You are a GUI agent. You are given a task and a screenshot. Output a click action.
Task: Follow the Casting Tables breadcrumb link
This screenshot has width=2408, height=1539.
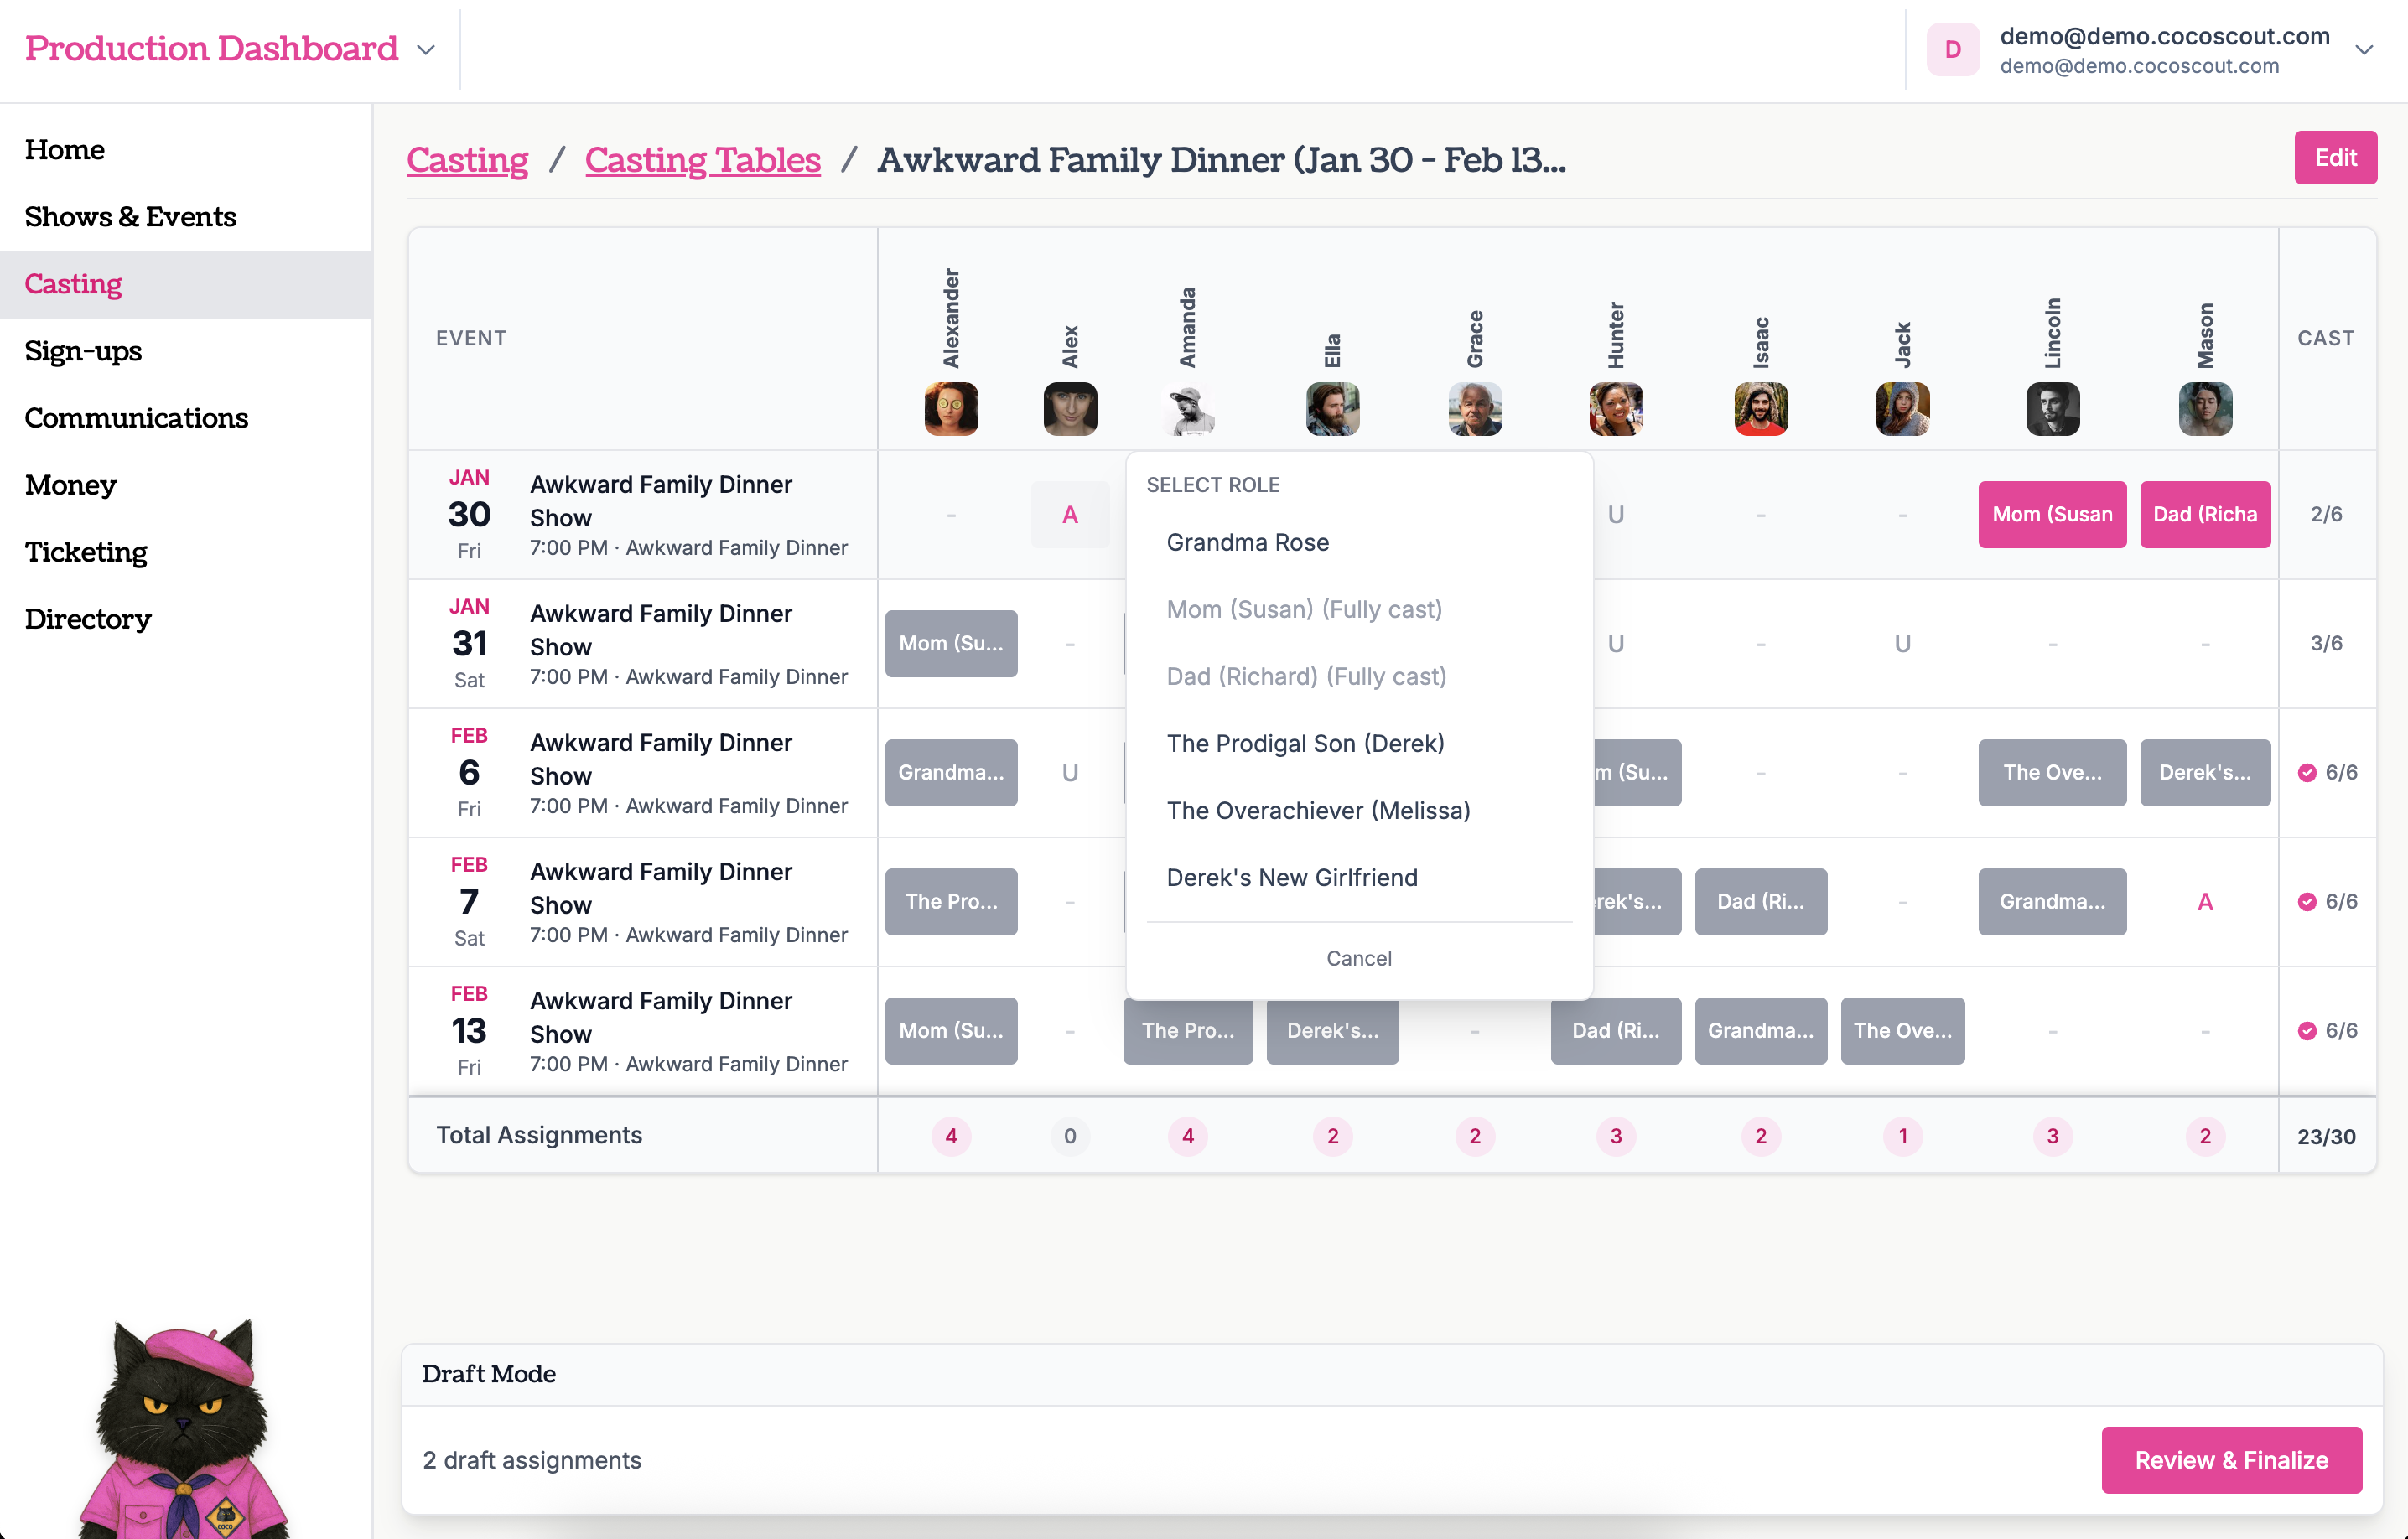[x=702, y=160]
